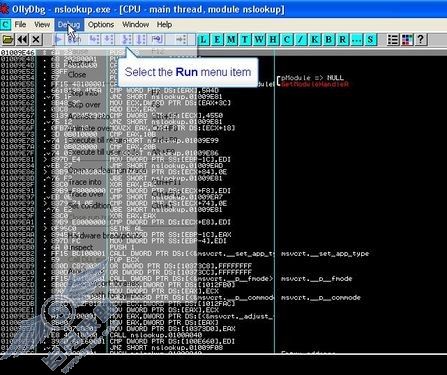Select Restart in the Debug menu
The width and height of the screenshot is (447, 375).
point(125,63)
